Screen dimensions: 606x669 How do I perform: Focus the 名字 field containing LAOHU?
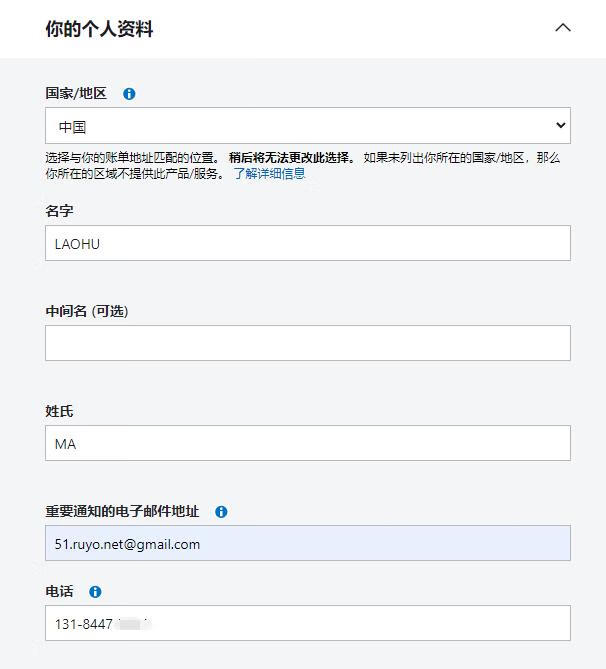[307, 243]
